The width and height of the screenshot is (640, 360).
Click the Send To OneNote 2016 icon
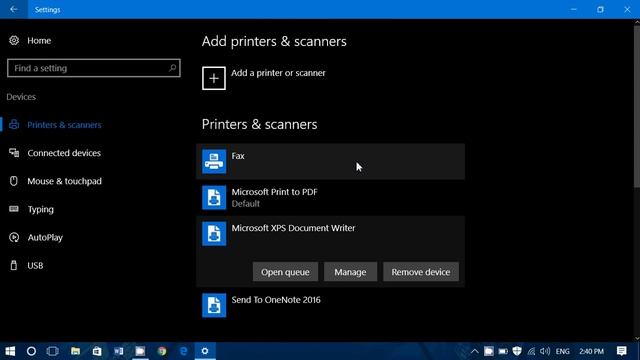tap(214, 305)
